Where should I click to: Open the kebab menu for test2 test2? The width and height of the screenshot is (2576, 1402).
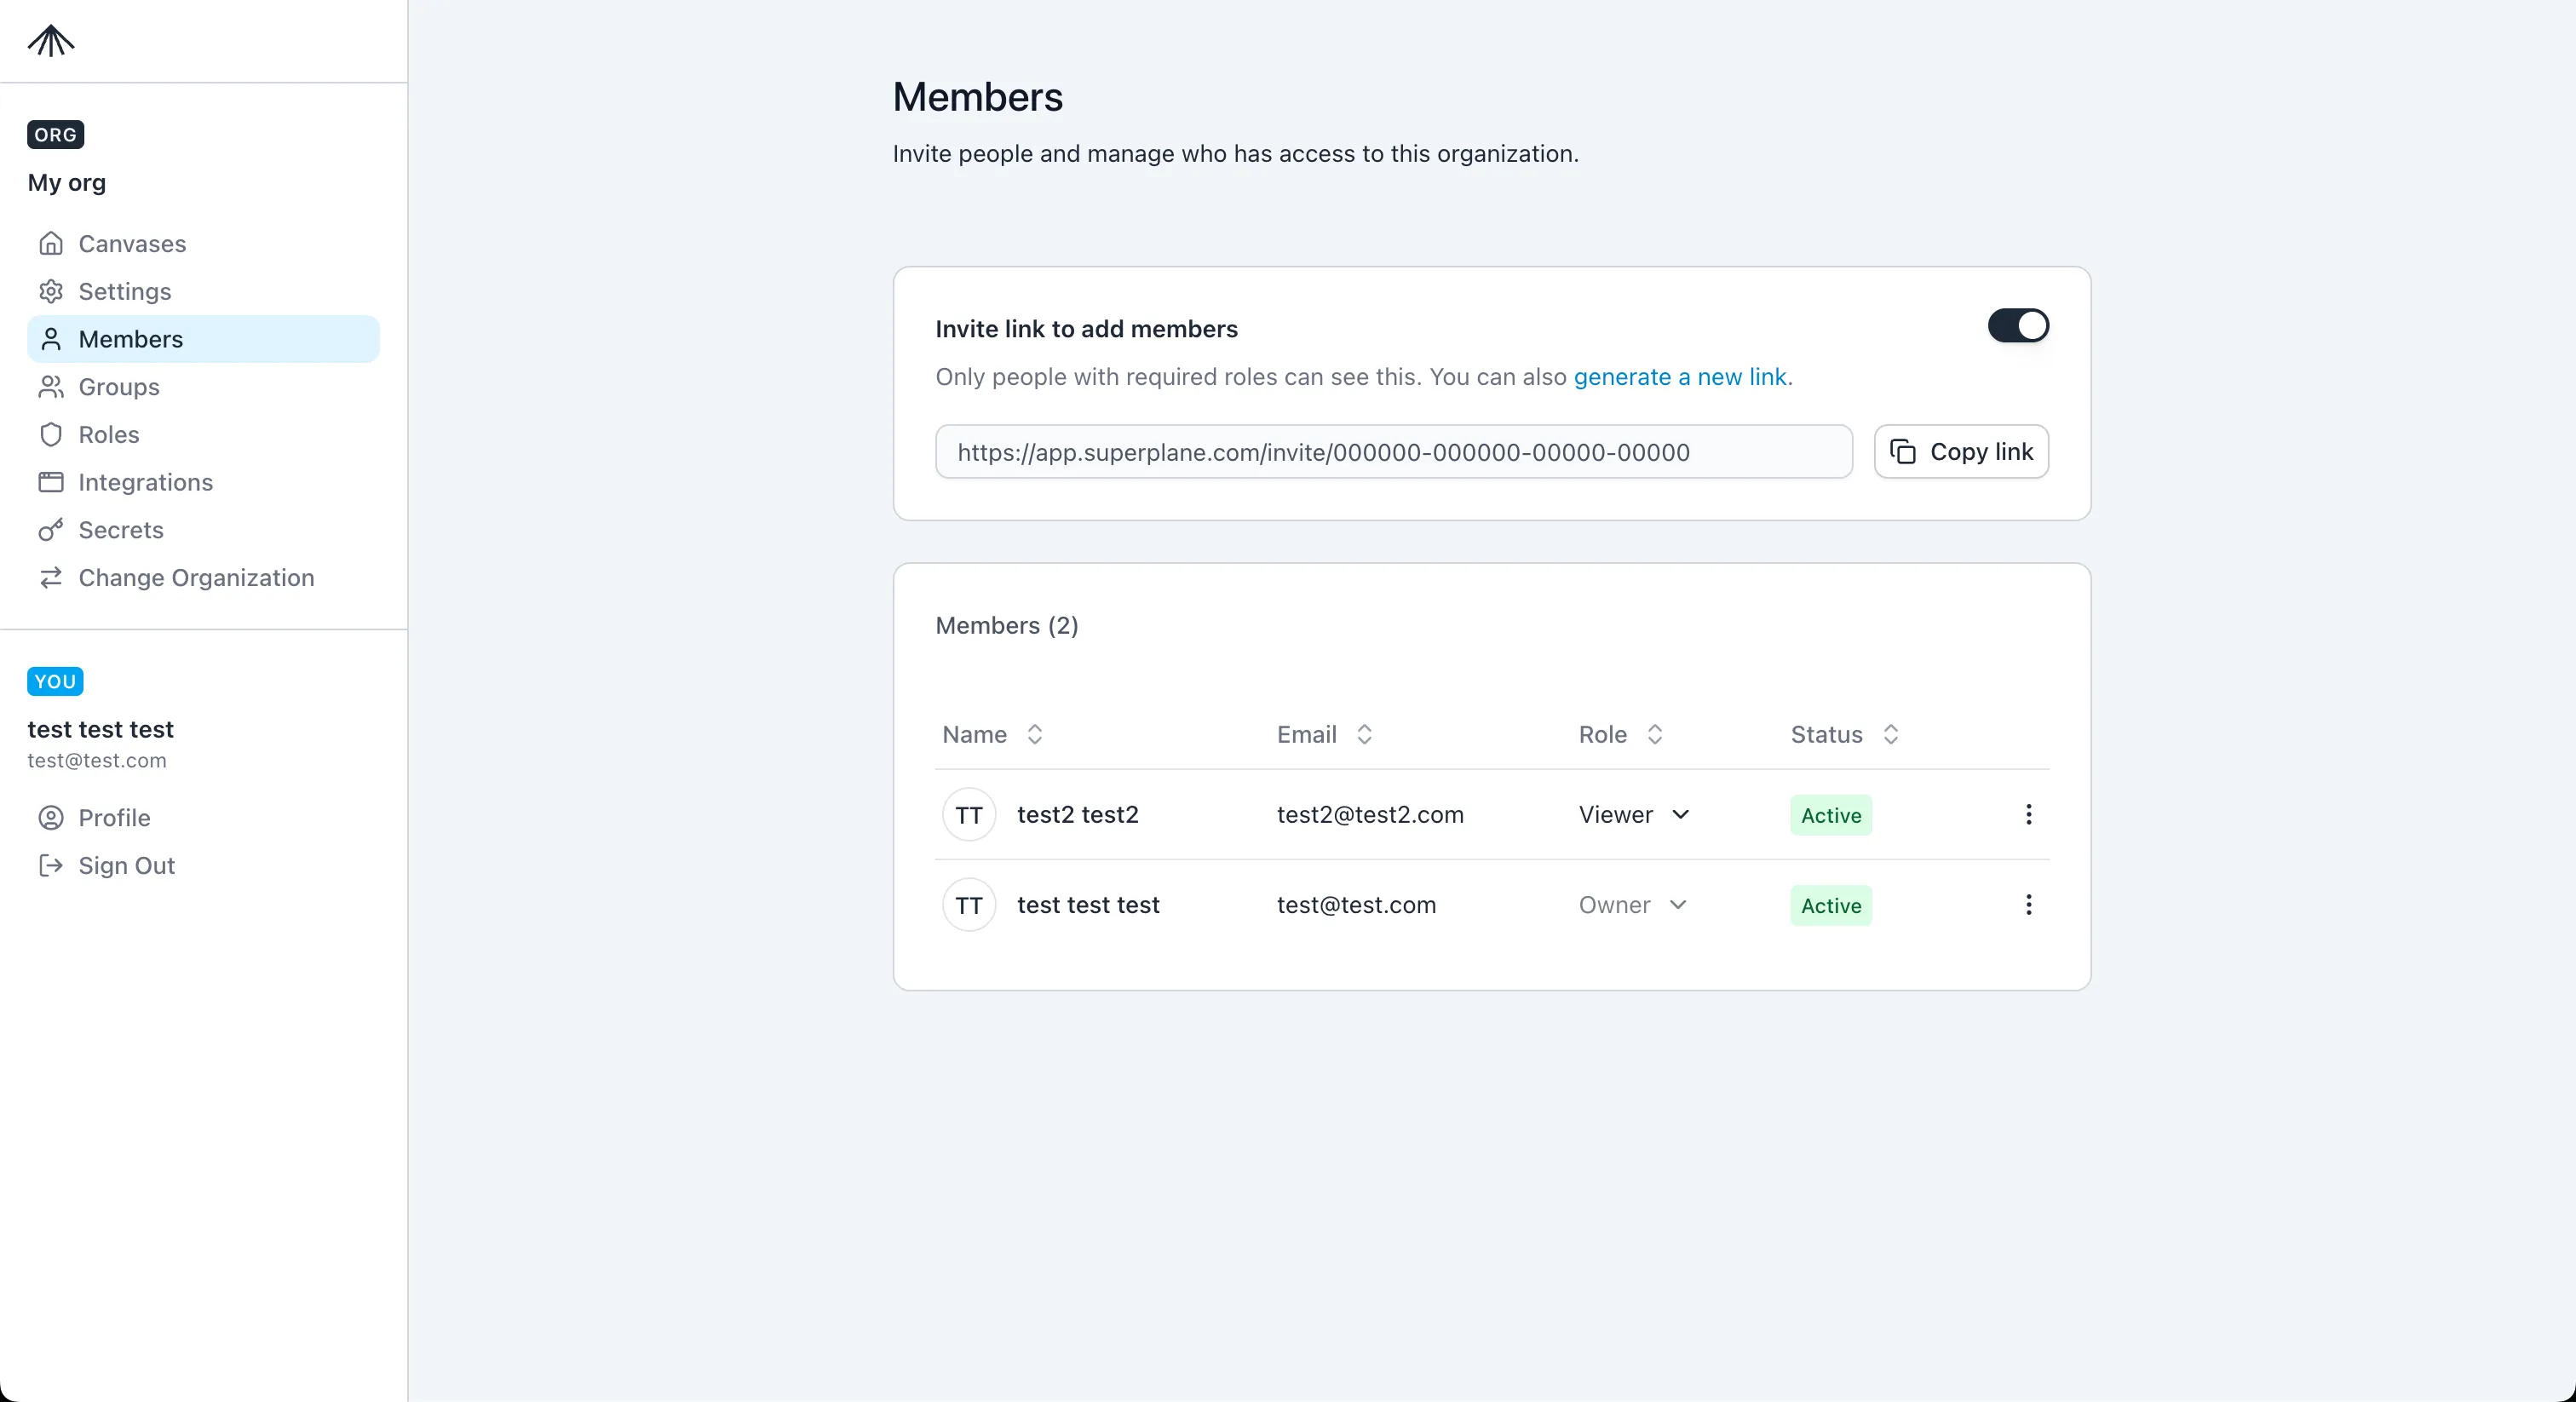pos(2028,814)
